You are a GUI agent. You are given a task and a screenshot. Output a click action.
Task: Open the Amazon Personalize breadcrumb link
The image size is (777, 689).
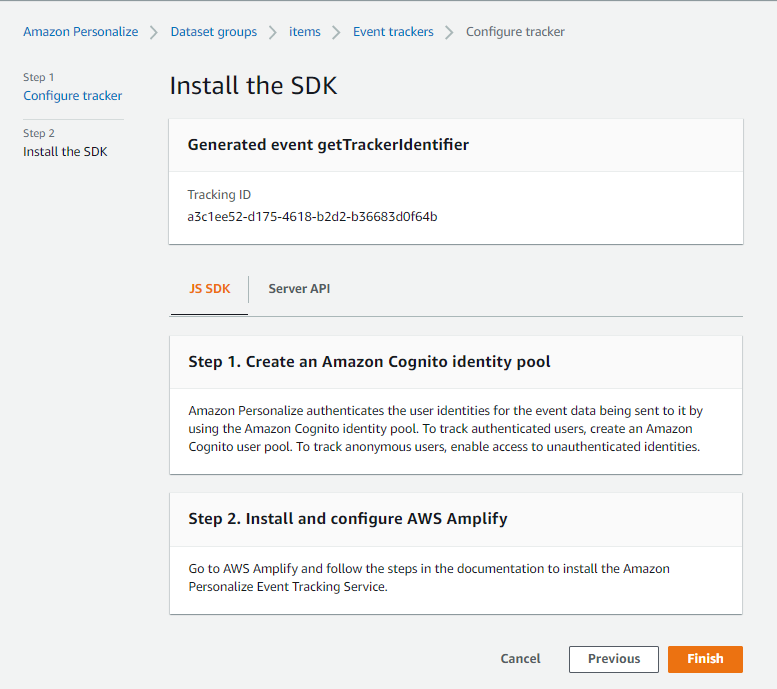pyautogui.click(x=81, y=32)
